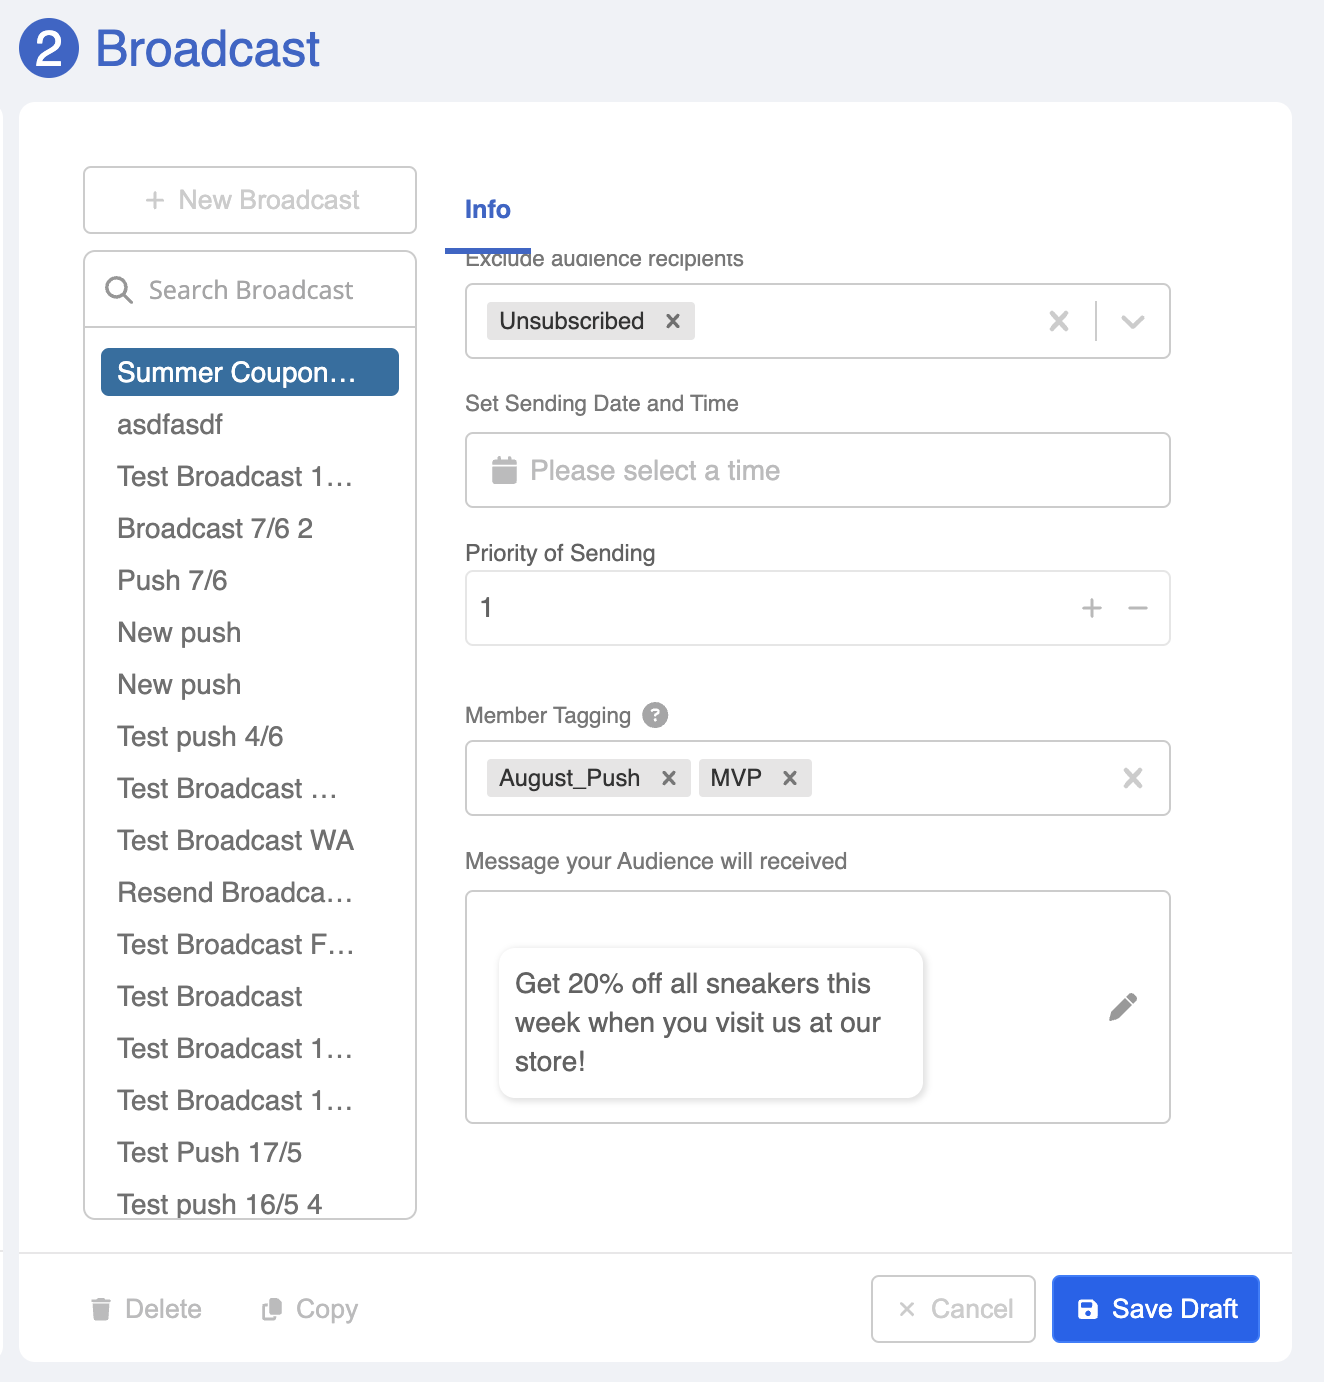Cancel editing the broadcast
Screen dimensions: 1324x1382
(953, 1309)
